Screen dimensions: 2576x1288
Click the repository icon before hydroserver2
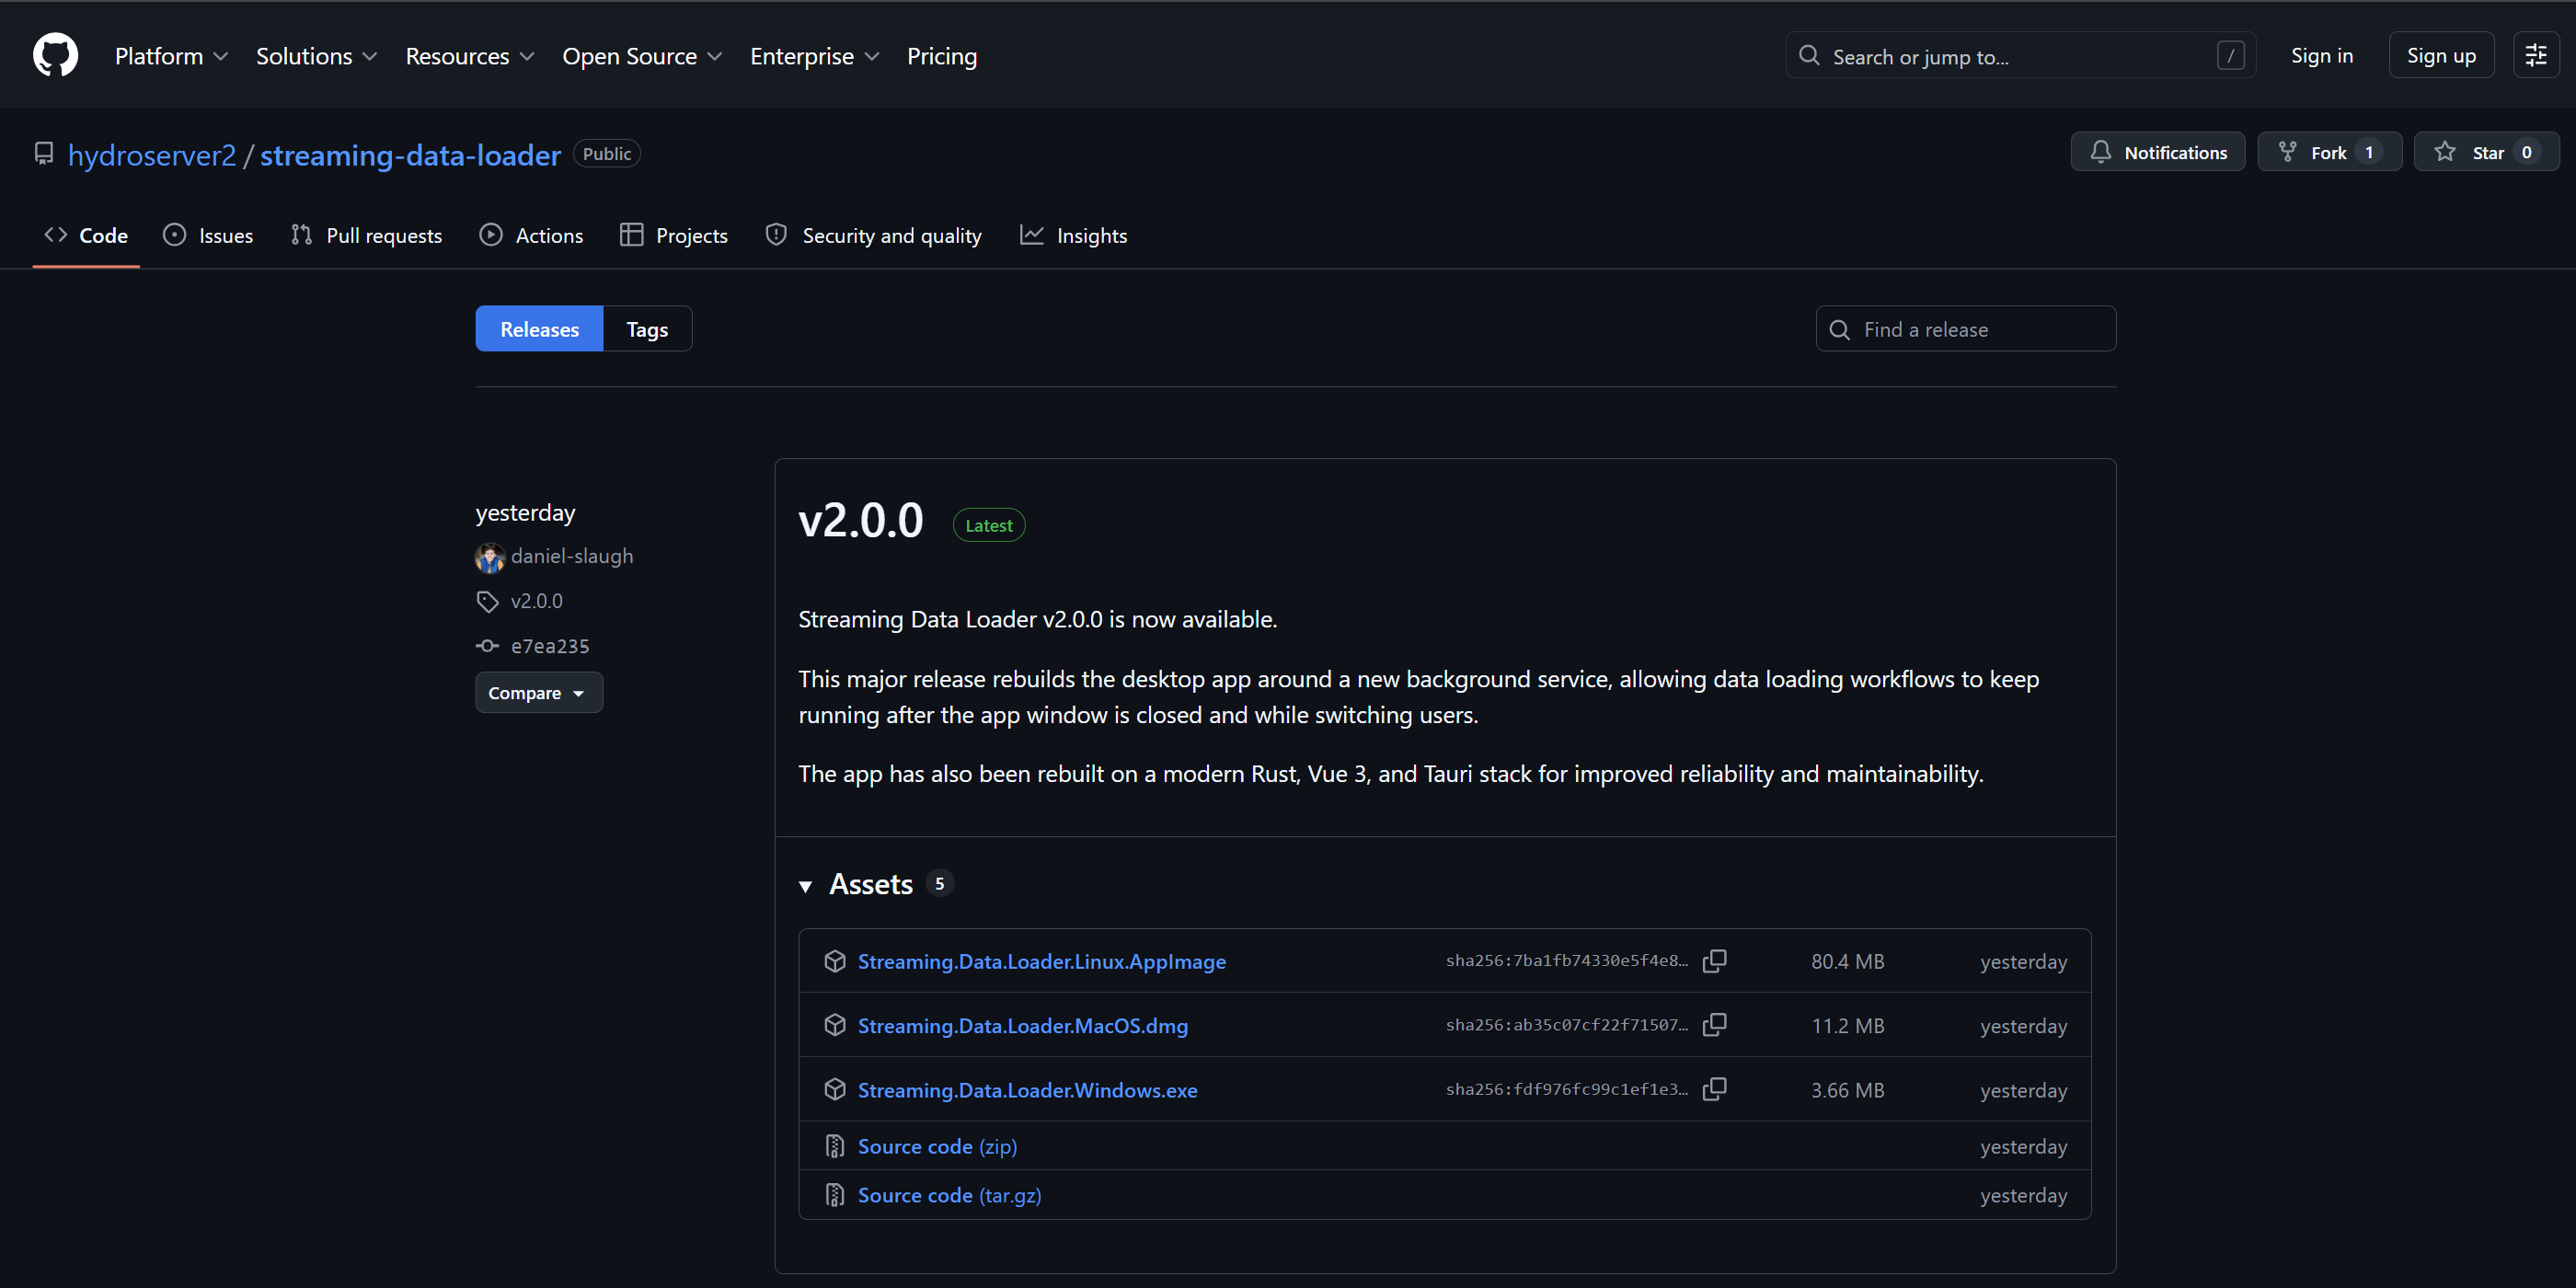(x=44, y=153)
